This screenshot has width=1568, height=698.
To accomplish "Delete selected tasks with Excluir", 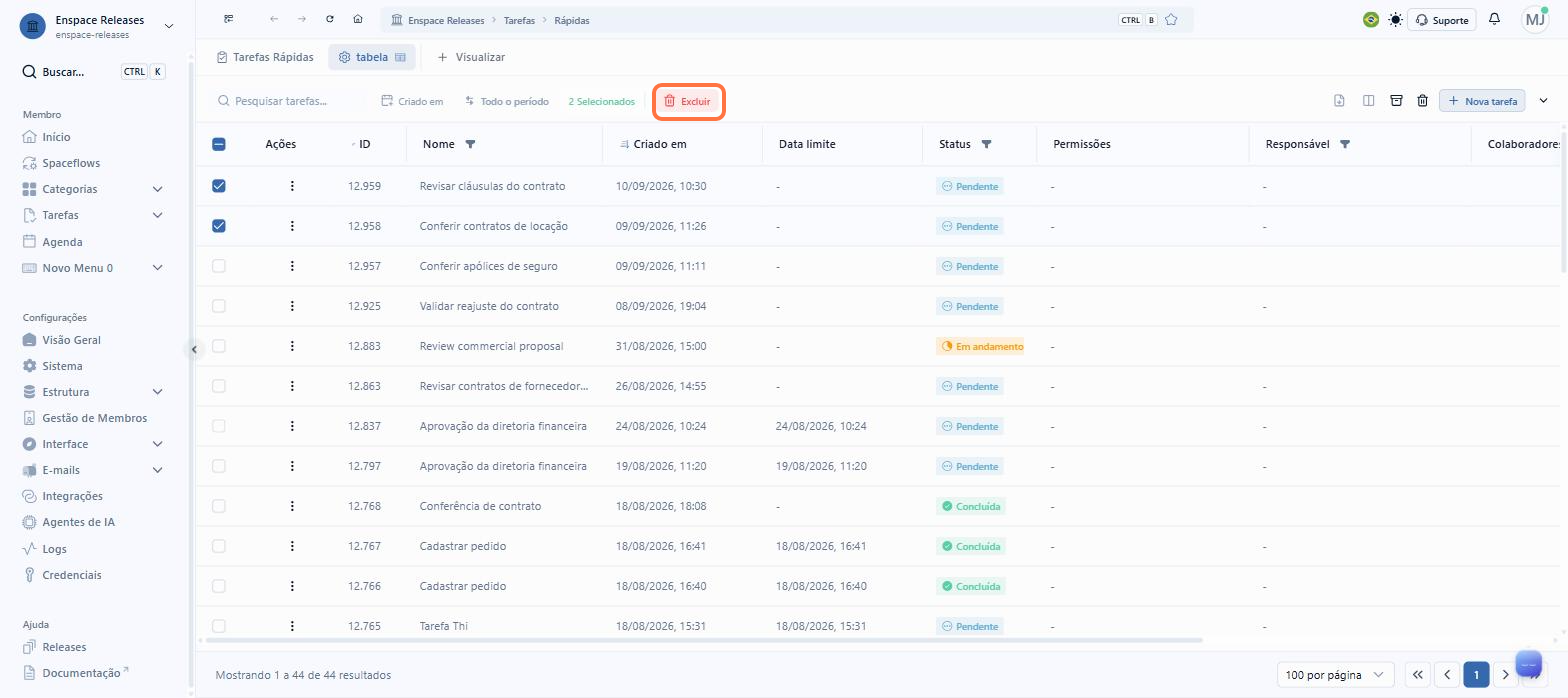I will [688, 102].
